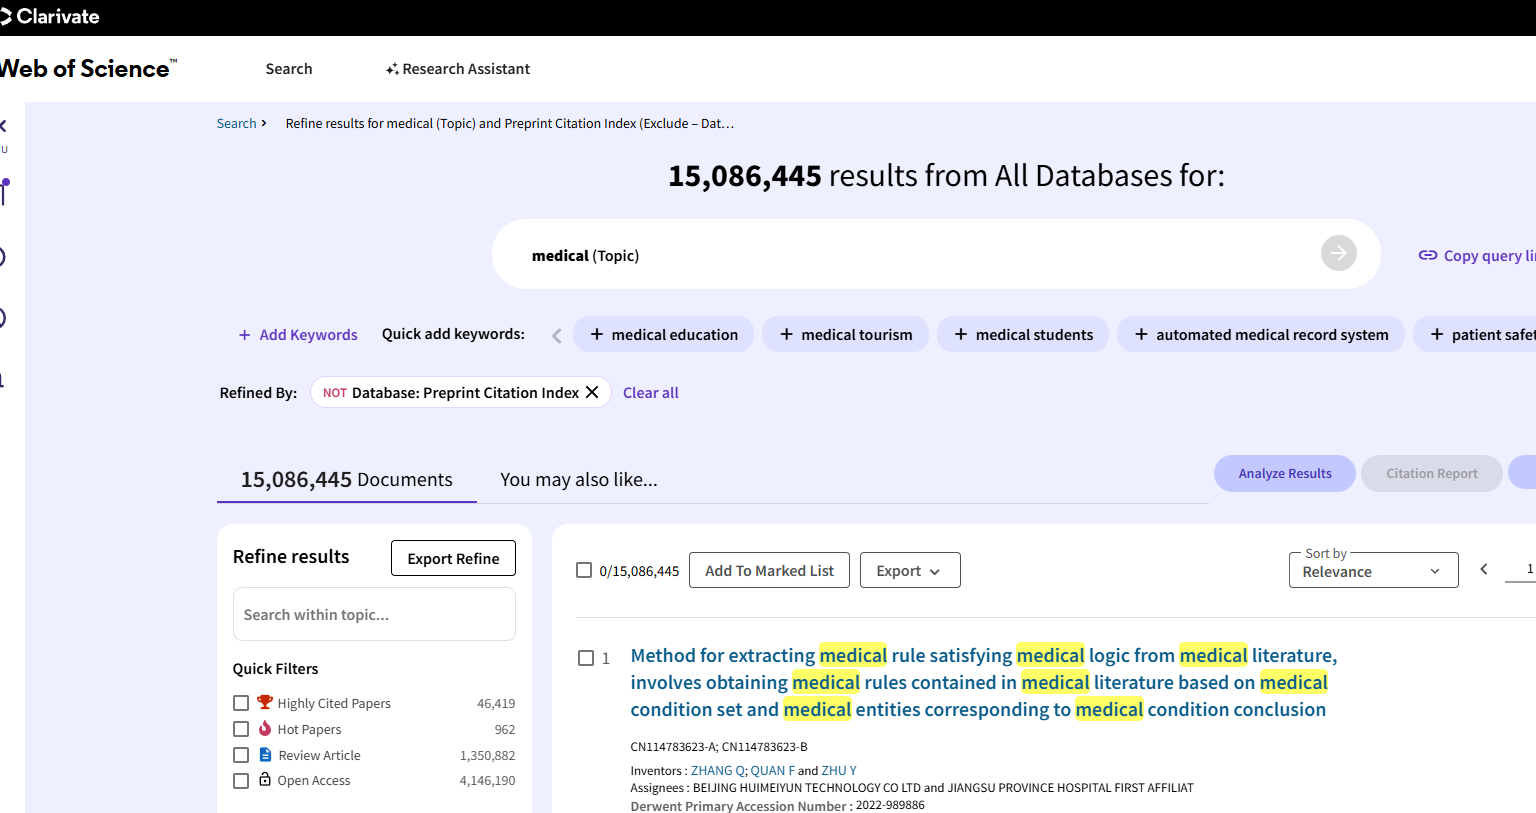Remove the Preprint Citation Index filter
Image resolution: width=1536 pixels, height=813 pixels.
tap(592, 392)
